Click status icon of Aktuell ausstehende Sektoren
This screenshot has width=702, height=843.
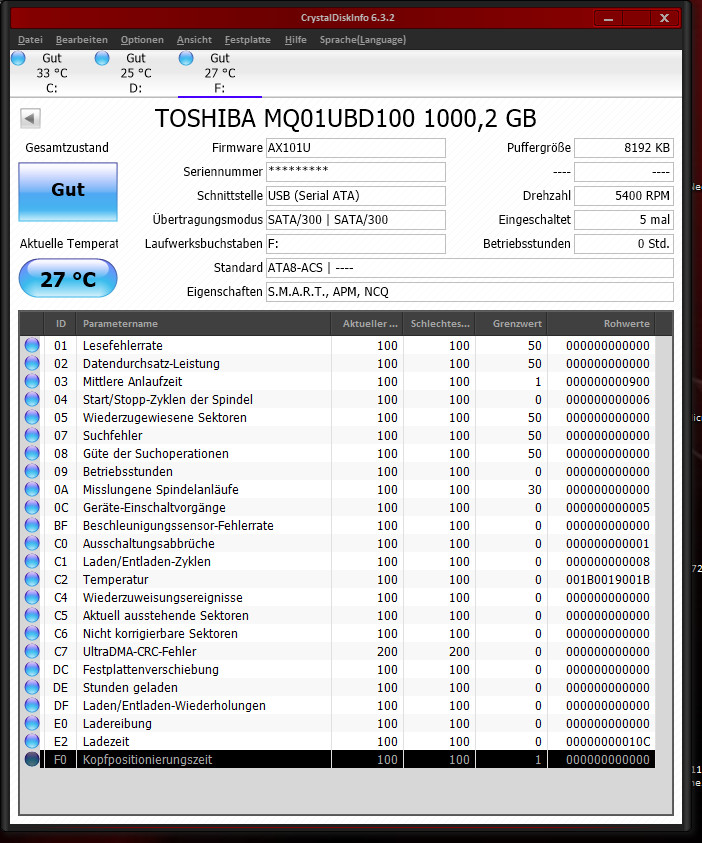click(32, 616)
